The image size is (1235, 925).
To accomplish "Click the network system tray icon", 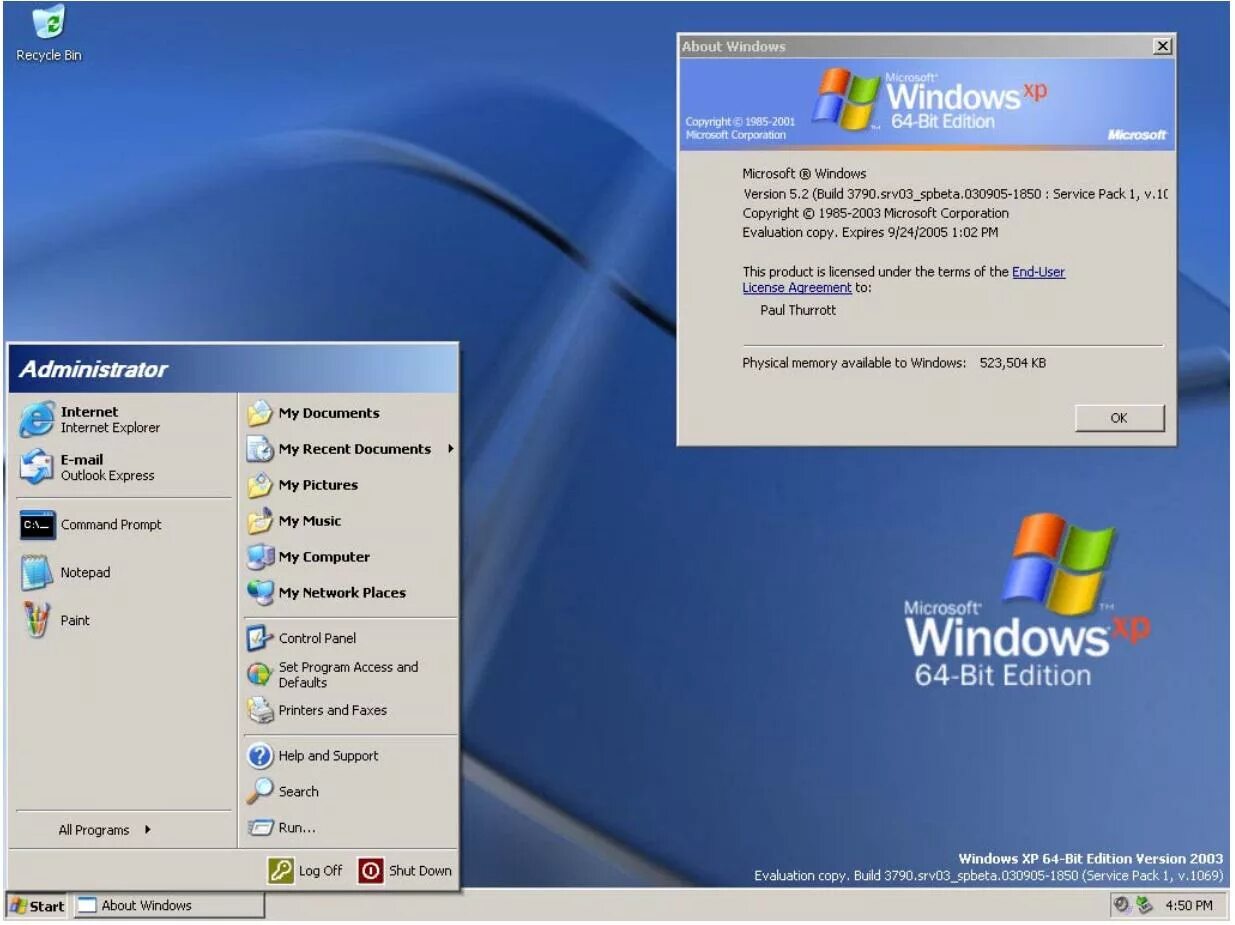I will click(1144, 905).
